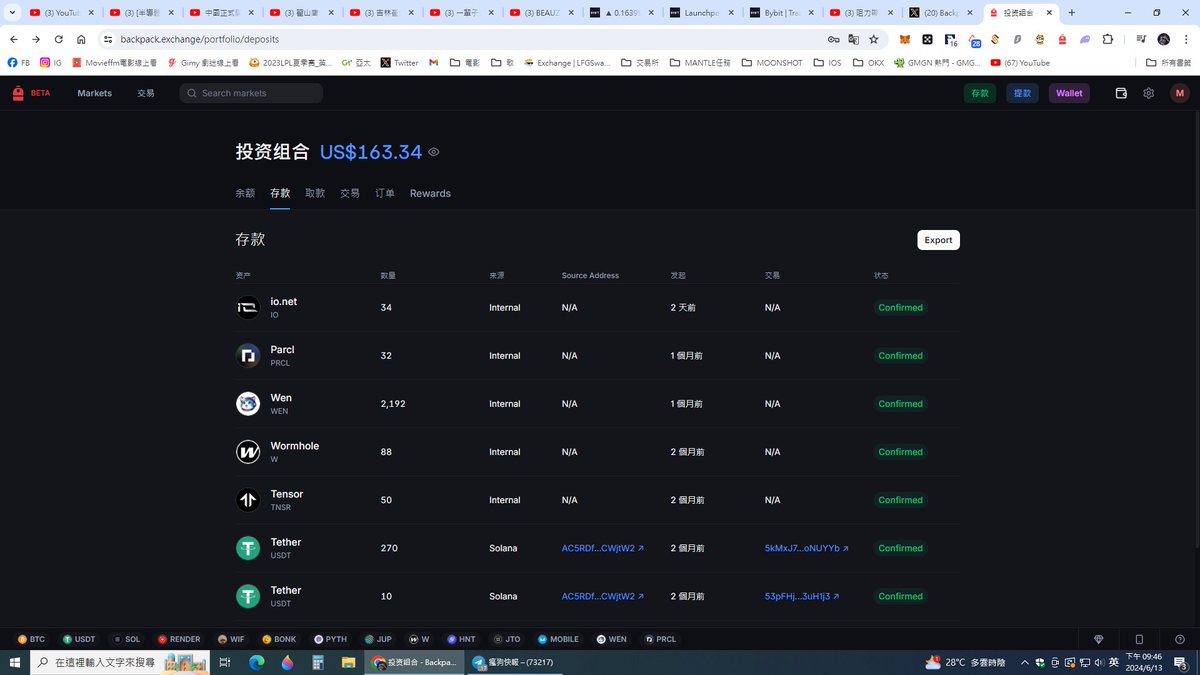Switch to the Bybit browser tab

point(782,13)
